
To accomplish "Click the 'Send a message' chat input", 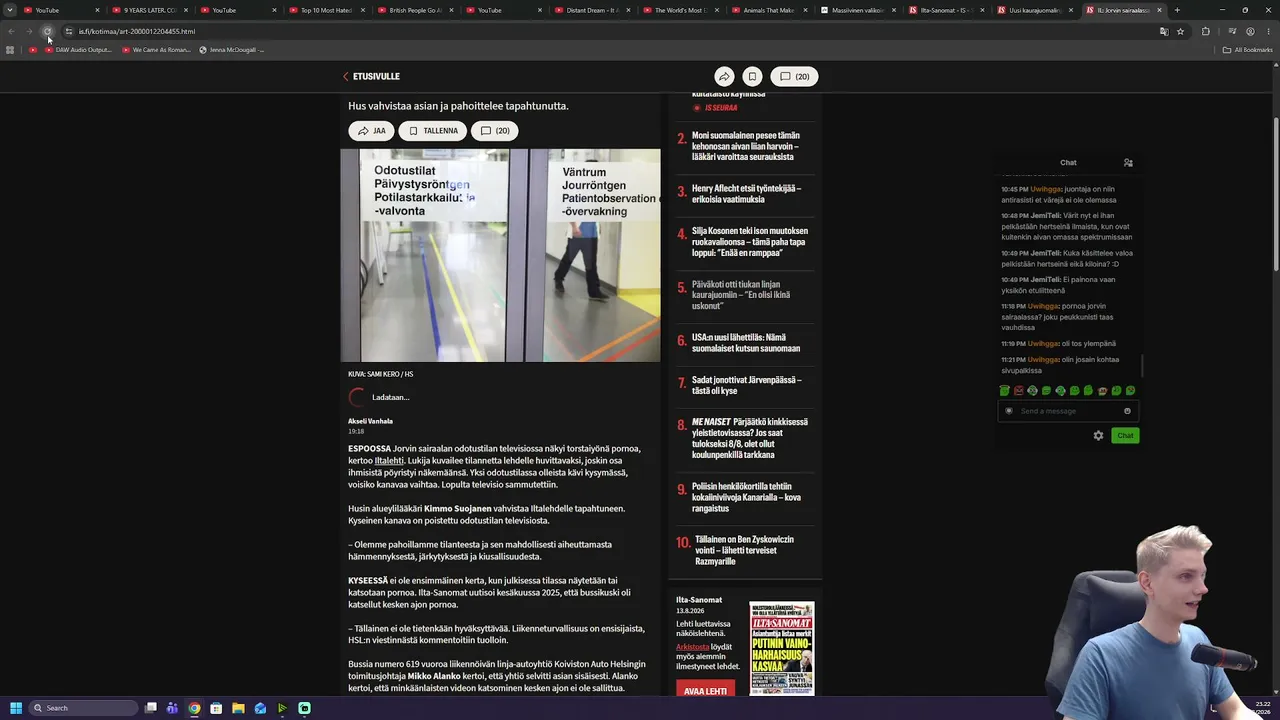I will (1068, 411).
